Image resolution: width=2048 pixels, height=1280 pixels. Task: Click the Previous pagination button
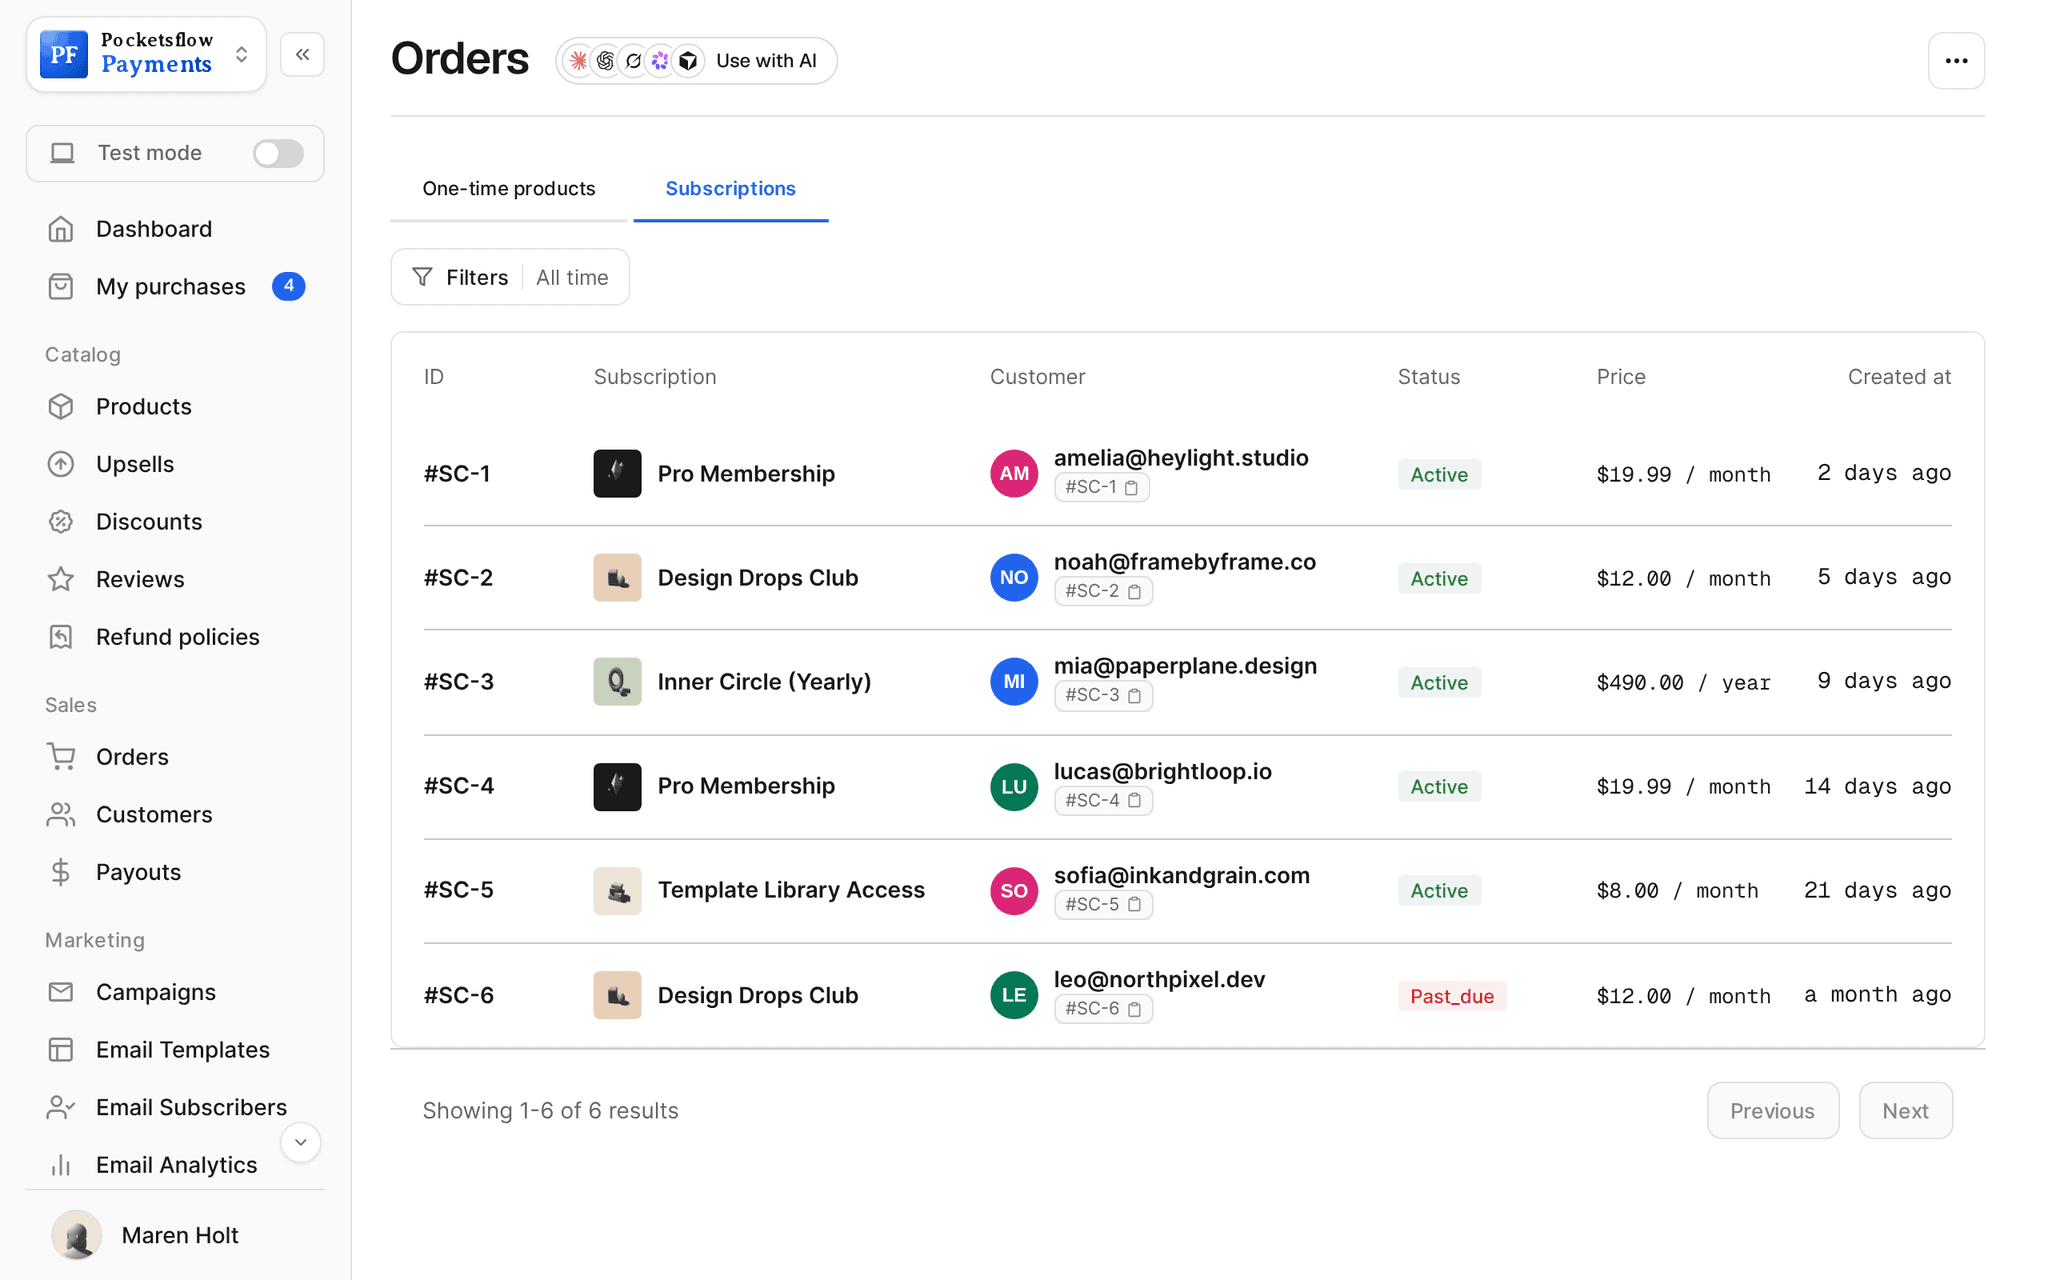point(1772,1110)
